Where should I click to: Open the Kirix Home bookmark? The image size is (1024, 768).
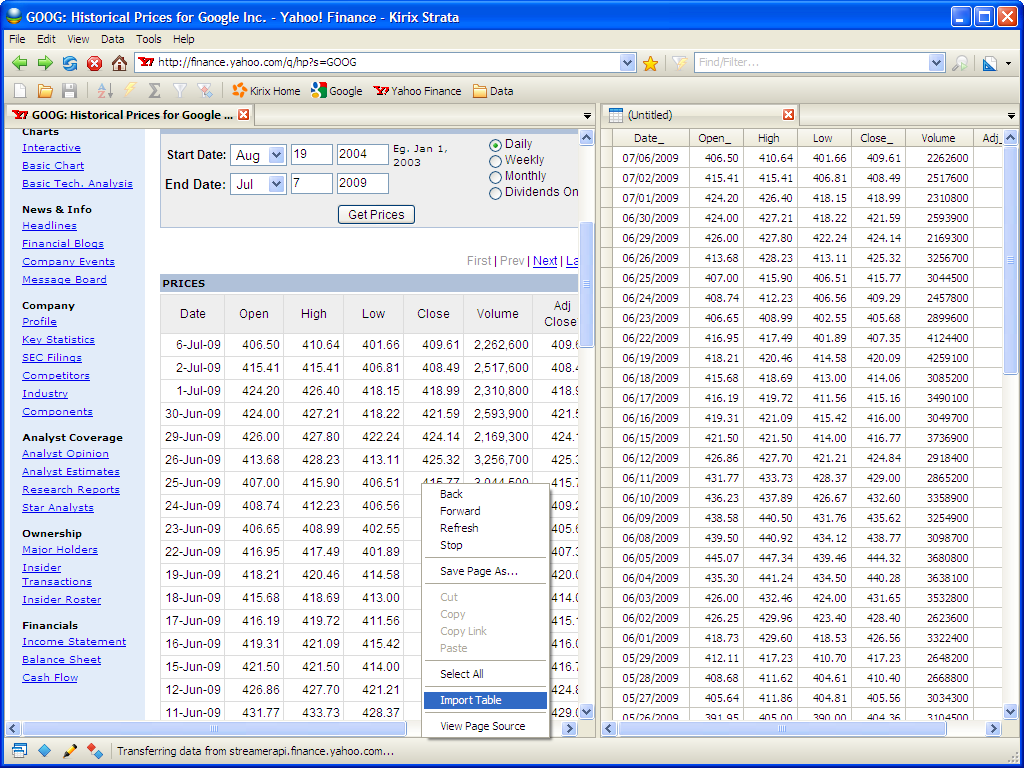pos(266,91)
